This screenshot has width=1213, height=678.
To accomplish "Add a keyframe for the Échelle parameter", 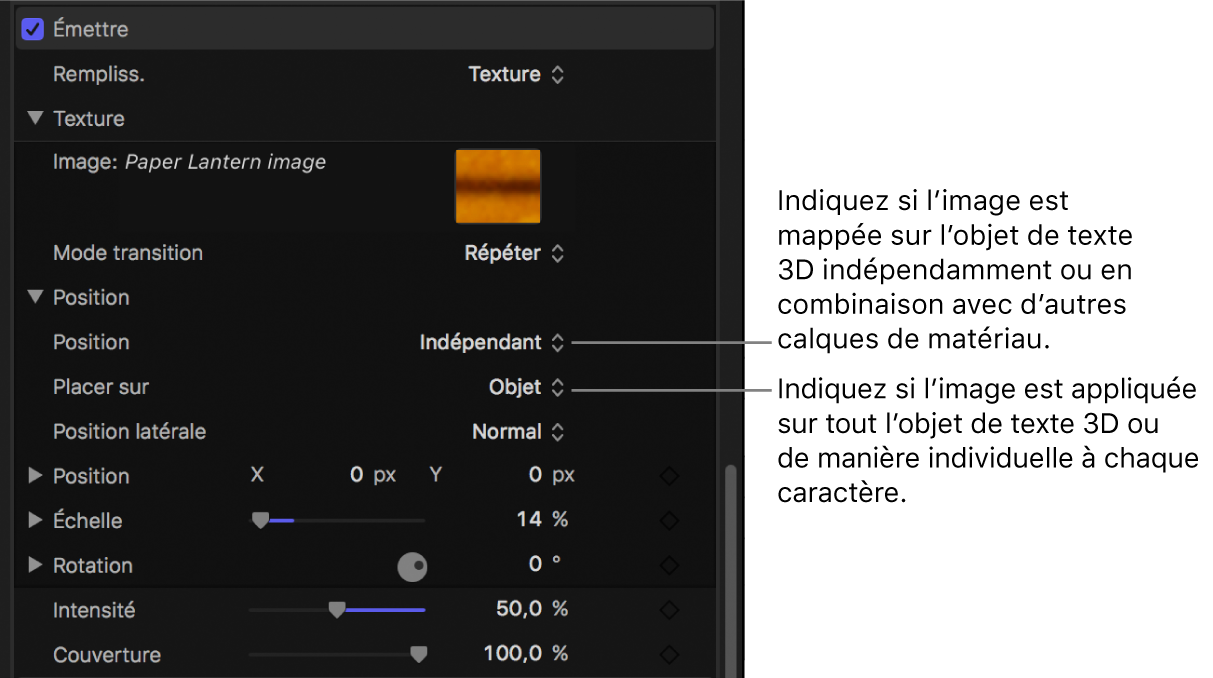I will (x=668, y=520).
